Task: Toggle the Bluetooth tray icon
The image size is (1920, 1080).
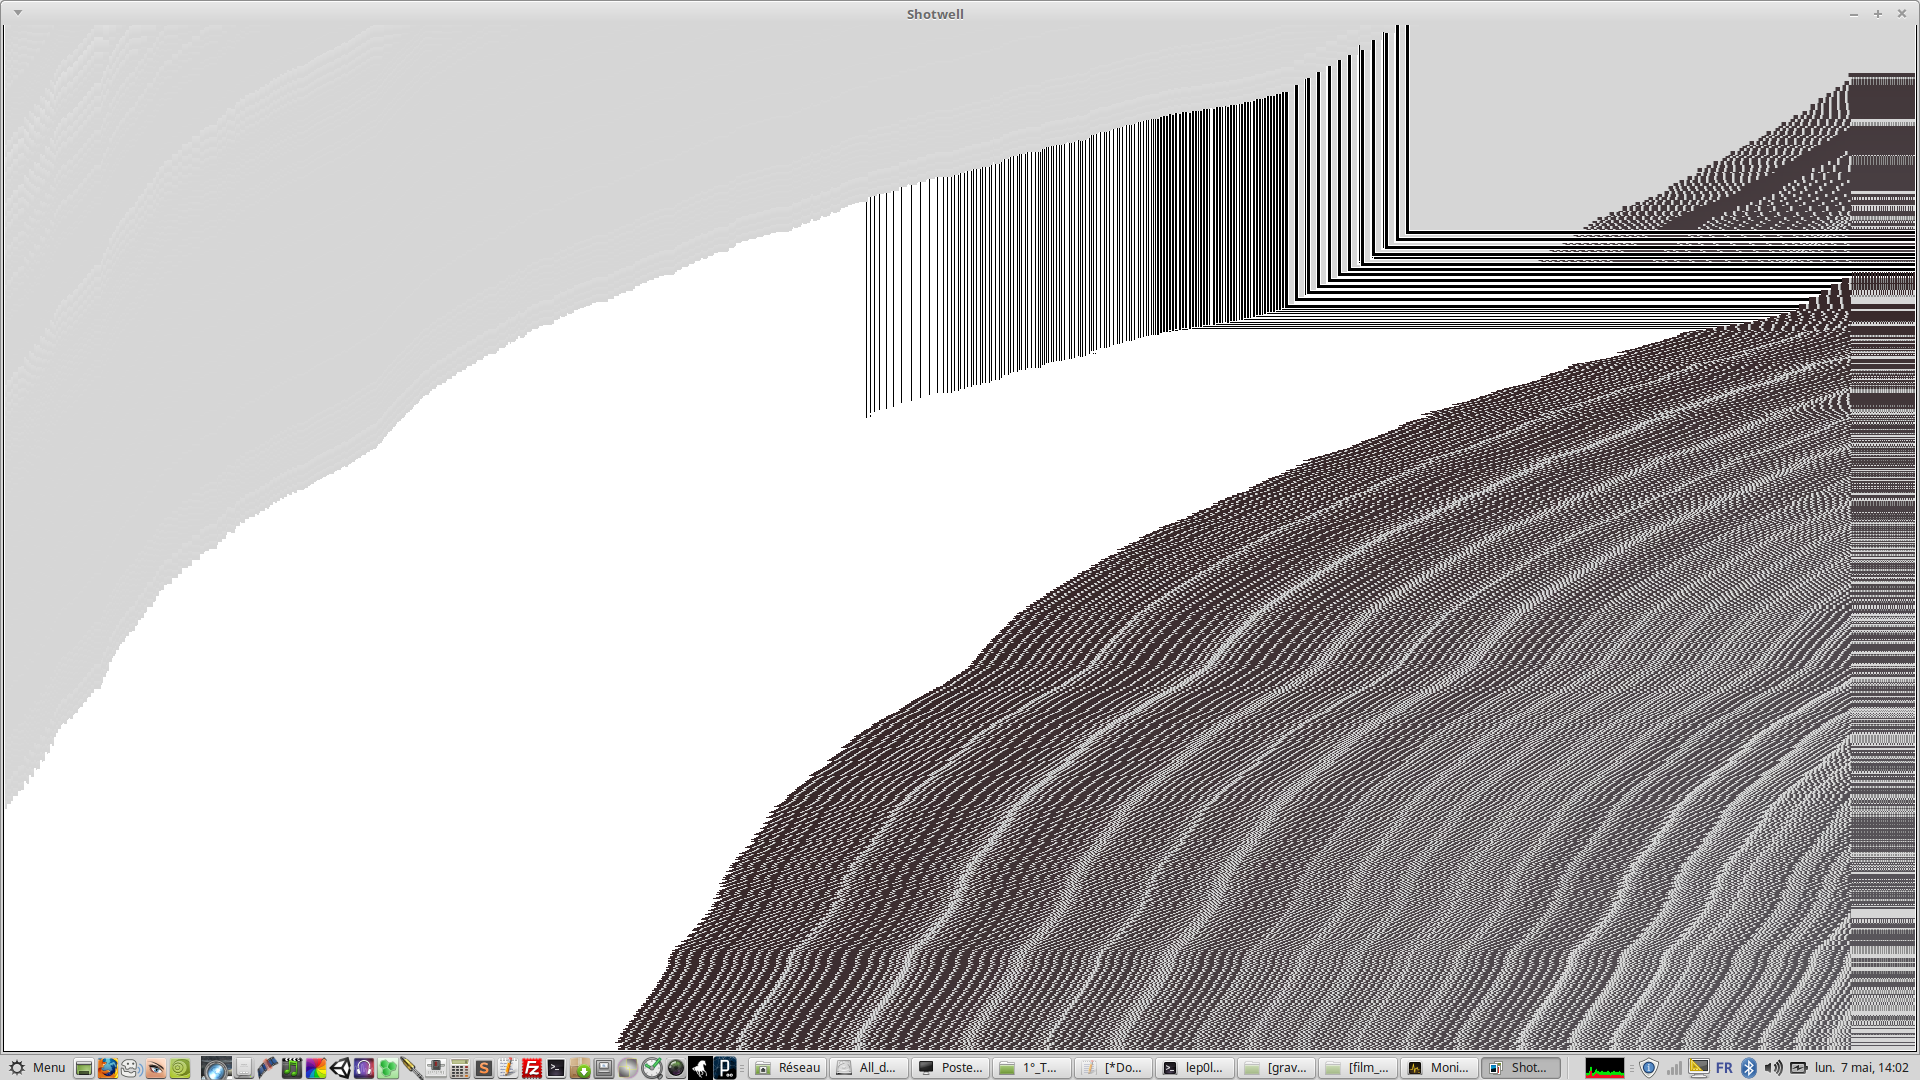Action: tap(1749, 1068)
